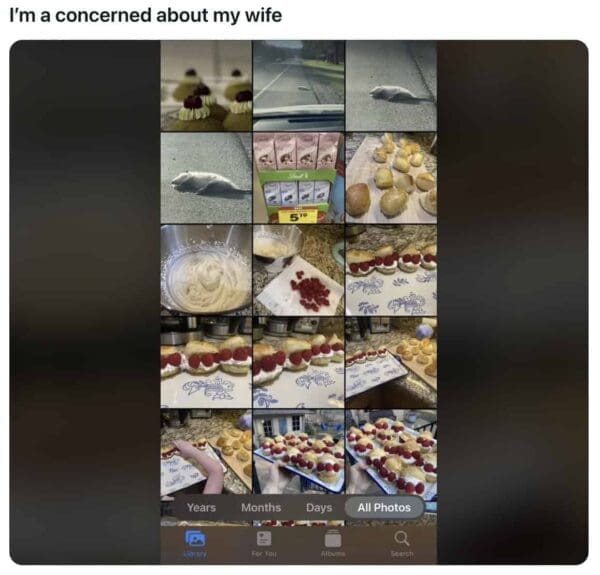The height and width of the screenshot is (575, 600).
Task: Open the tray of pastries outdoors photo
Action: point(298,452)
